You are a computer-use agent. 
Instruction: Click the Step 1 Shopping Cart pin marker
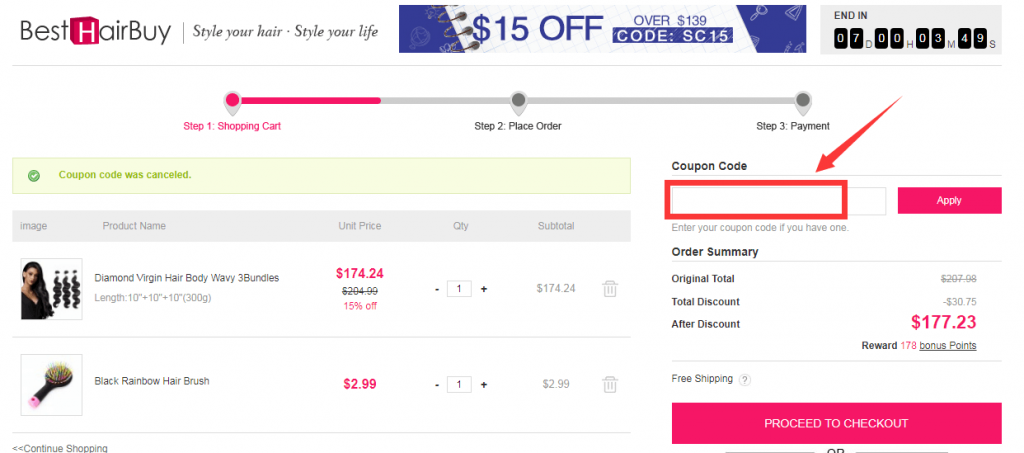click(x=232, y=102)
